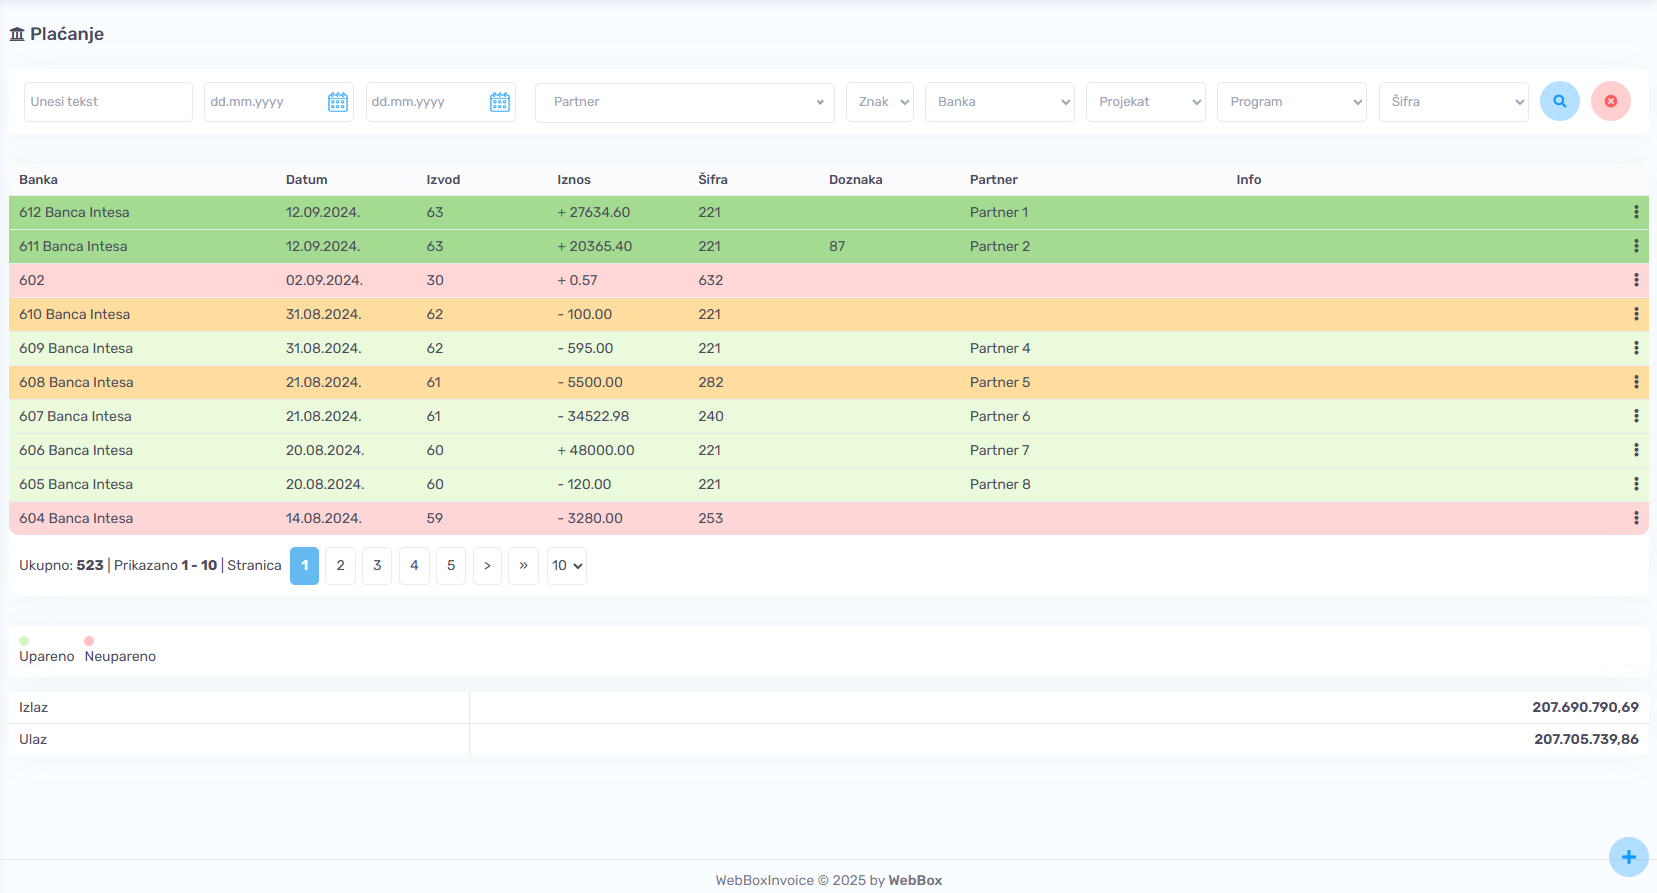
Task: Click Šifra value 282
Action: 711,382
